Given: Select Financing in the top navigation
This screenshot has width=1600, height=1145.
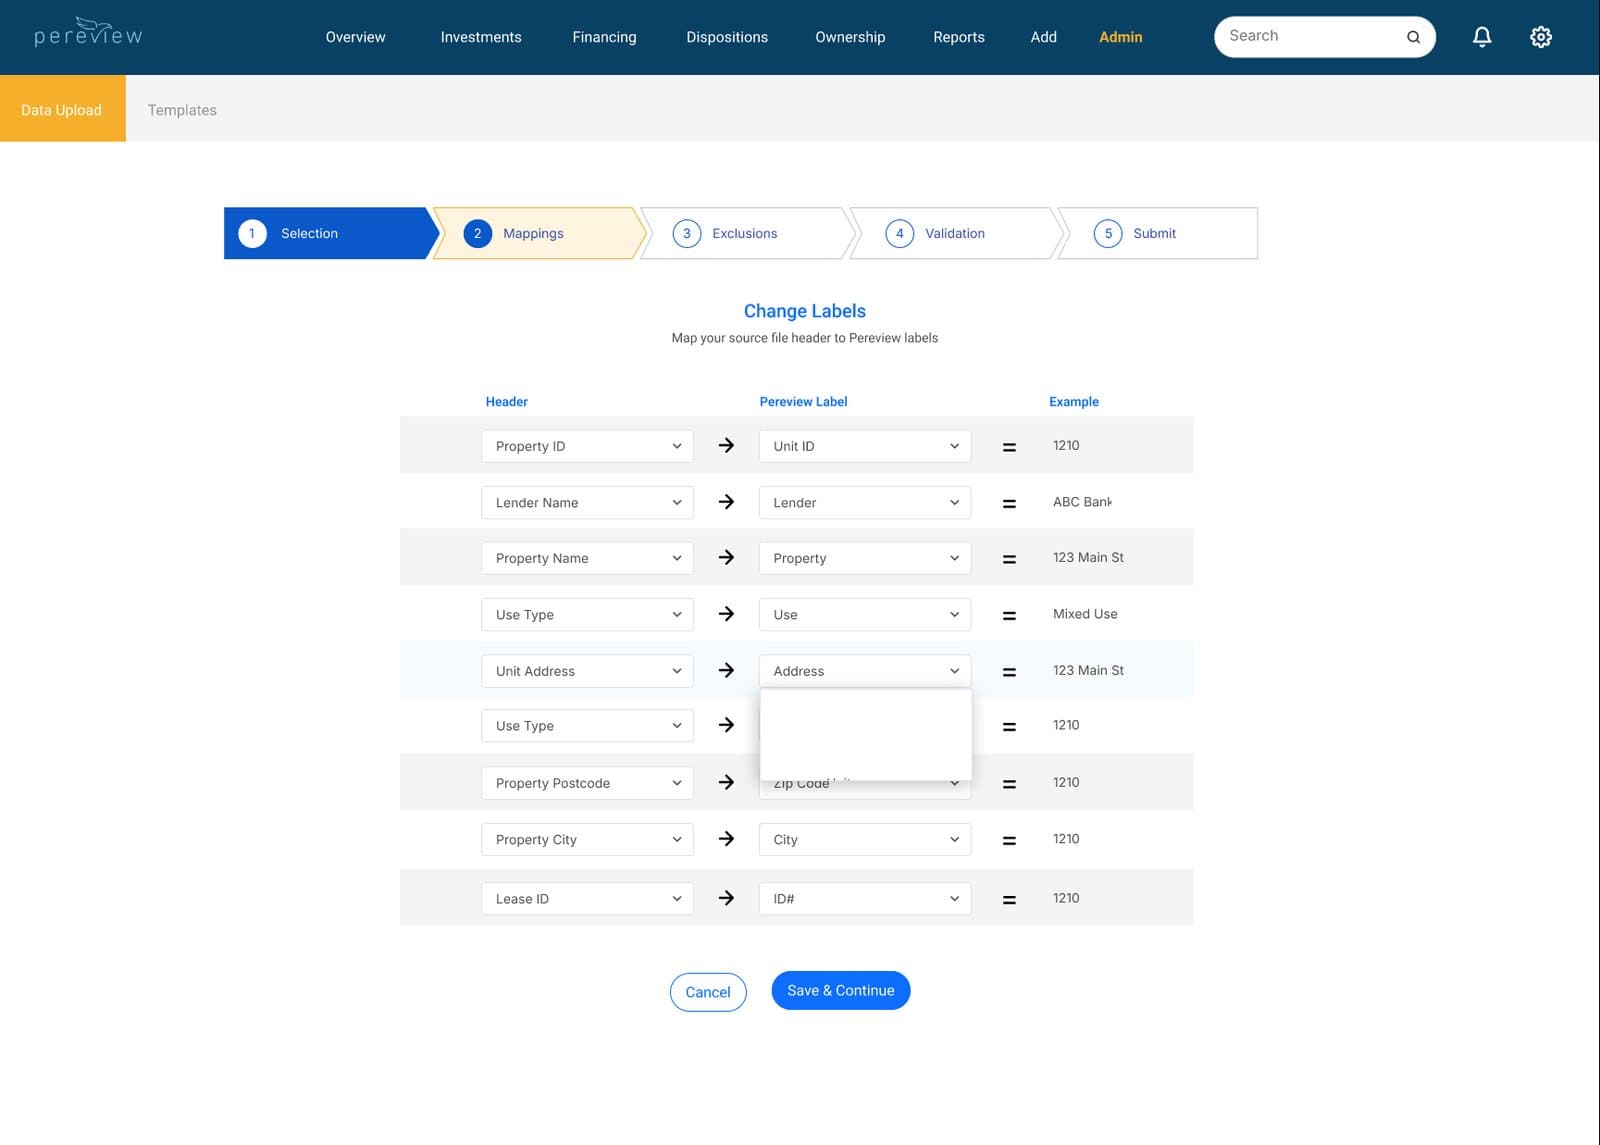Looking at the screenshot, I should tap(604, 37).
